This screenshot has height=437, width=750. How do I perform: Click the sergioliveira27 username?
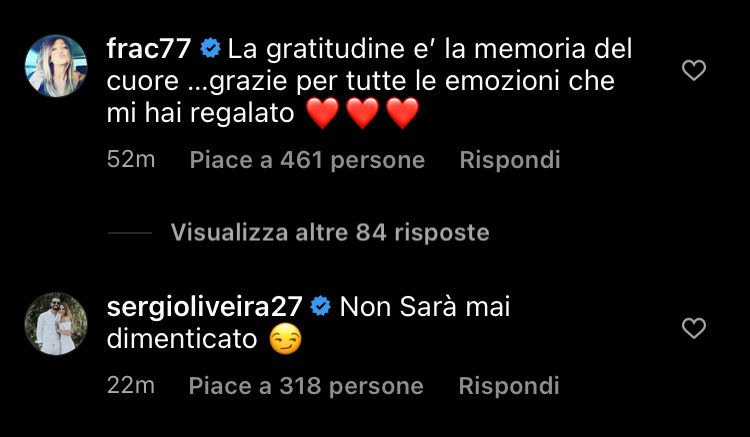click(204, 307)
